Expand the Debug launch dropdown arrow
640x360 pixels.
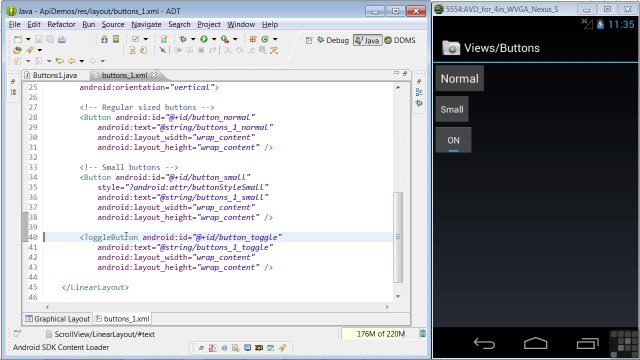[x=193, y=39]
